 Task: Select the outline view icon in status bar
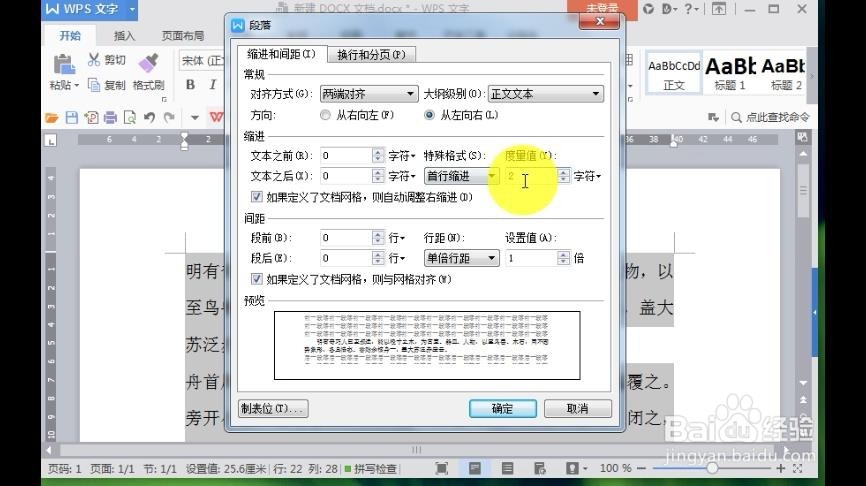click(x=507, y=468)
